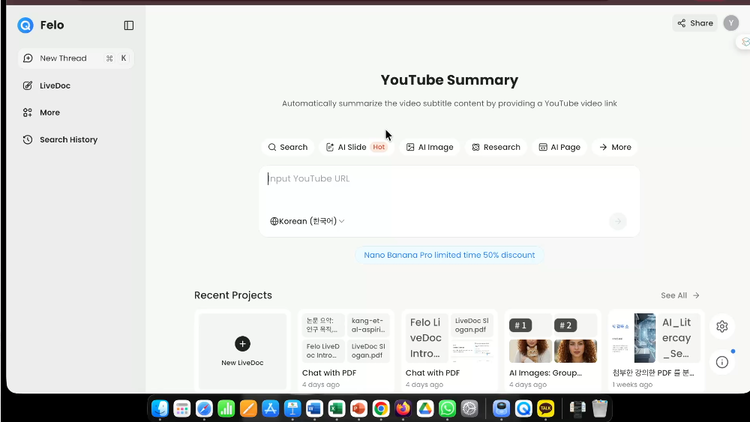Select the AI Image mode tab
Image resolution: width=750 pixels, height=422 pixels.
pyautogui.click(x=430, y=147)
